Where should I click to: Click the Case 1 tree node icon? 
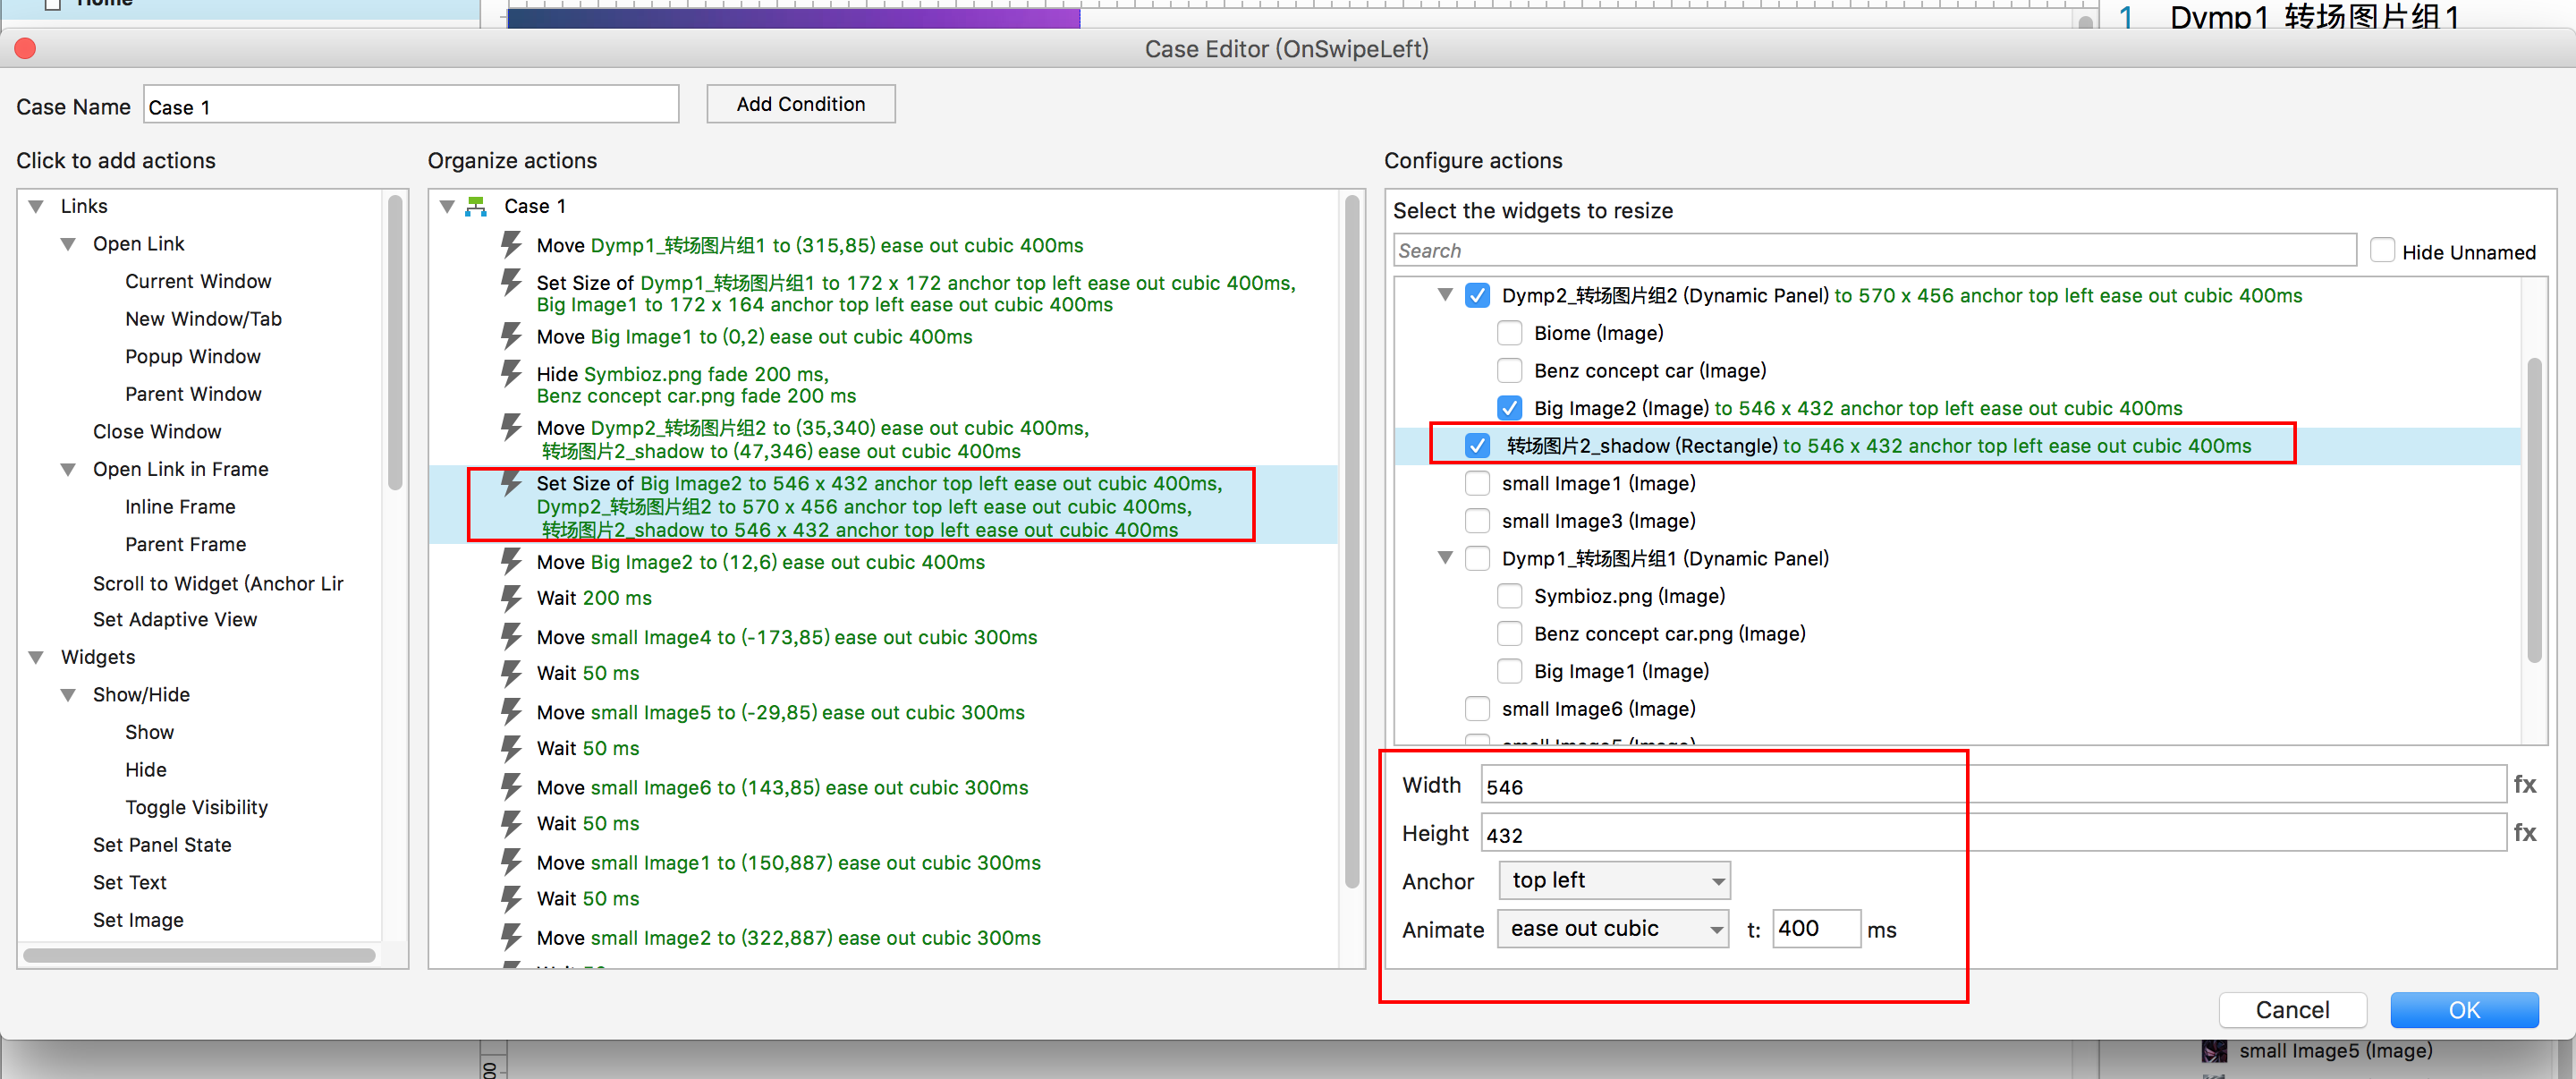click(477, 207)
